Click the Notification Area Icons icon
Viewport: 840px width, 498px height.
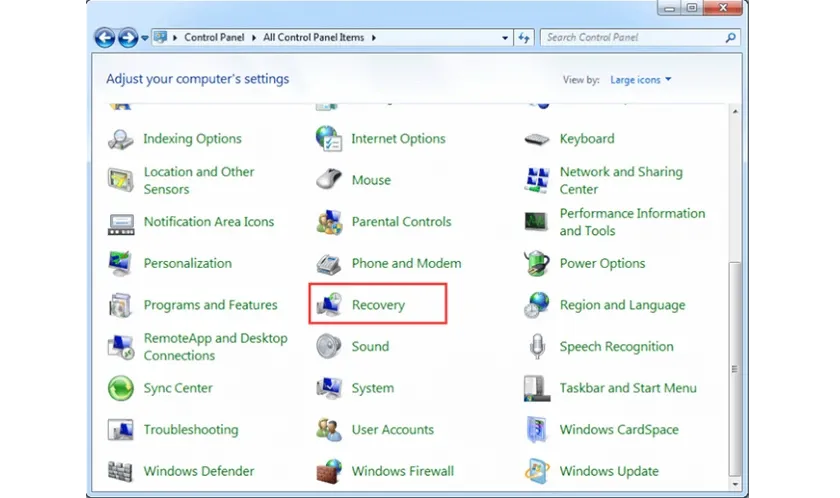pos(121,224)
